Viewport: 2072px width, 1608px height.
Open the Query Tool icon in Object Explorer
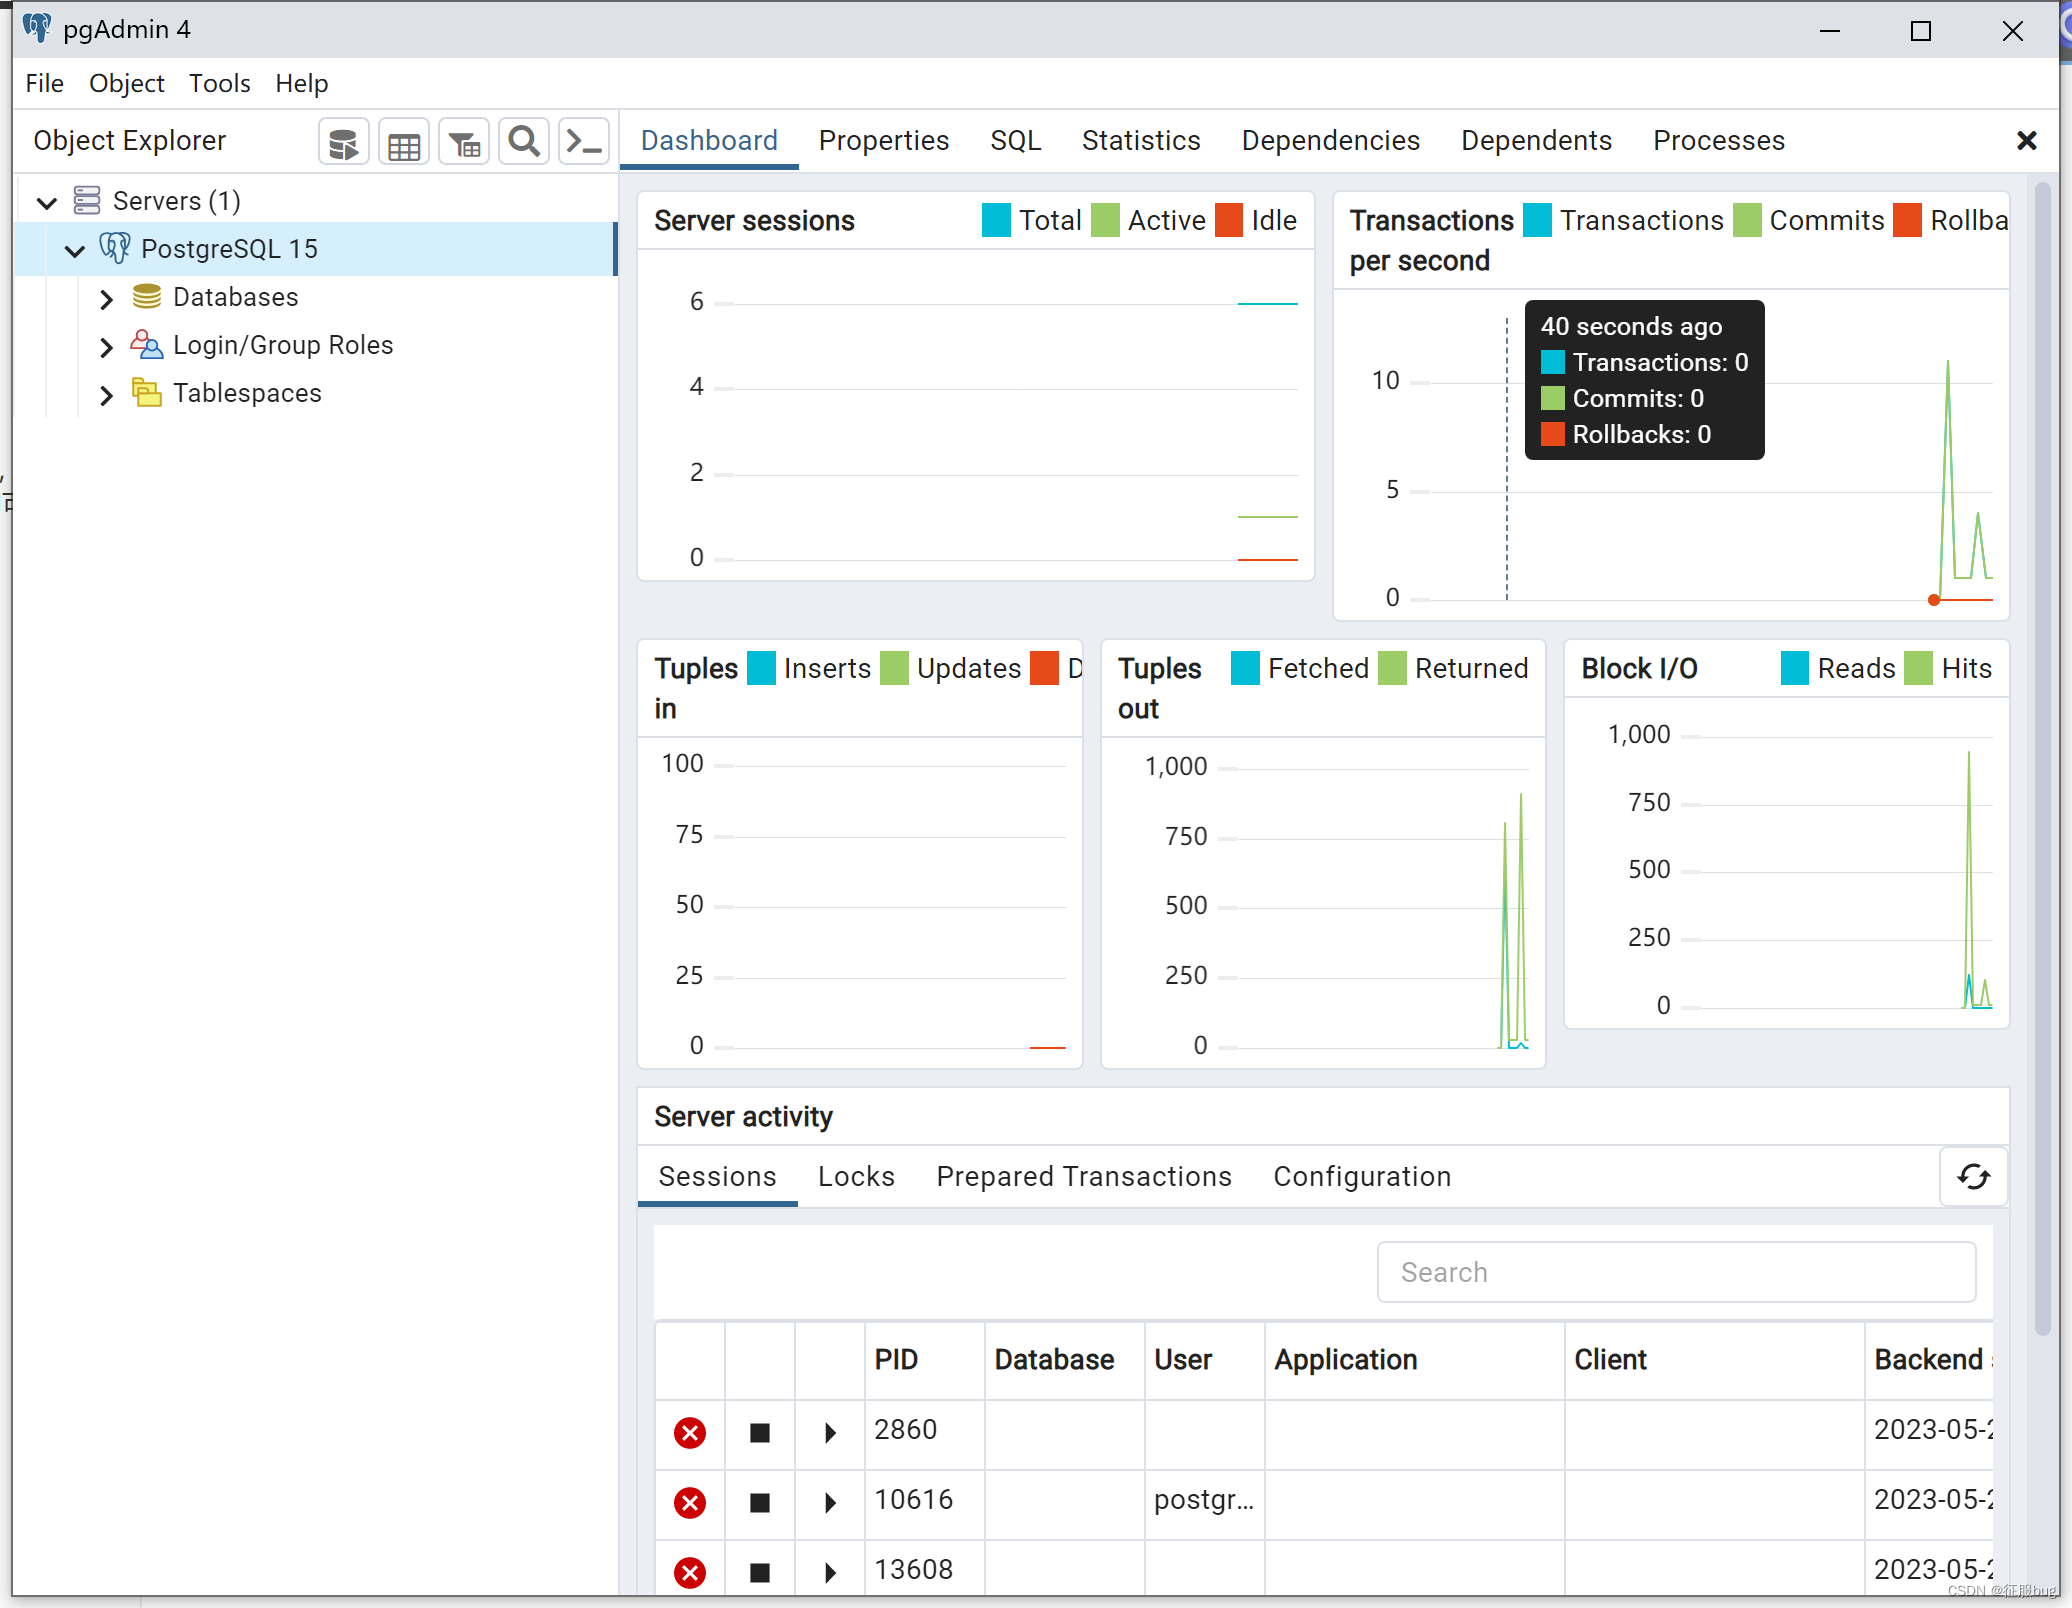click(343, 143)
